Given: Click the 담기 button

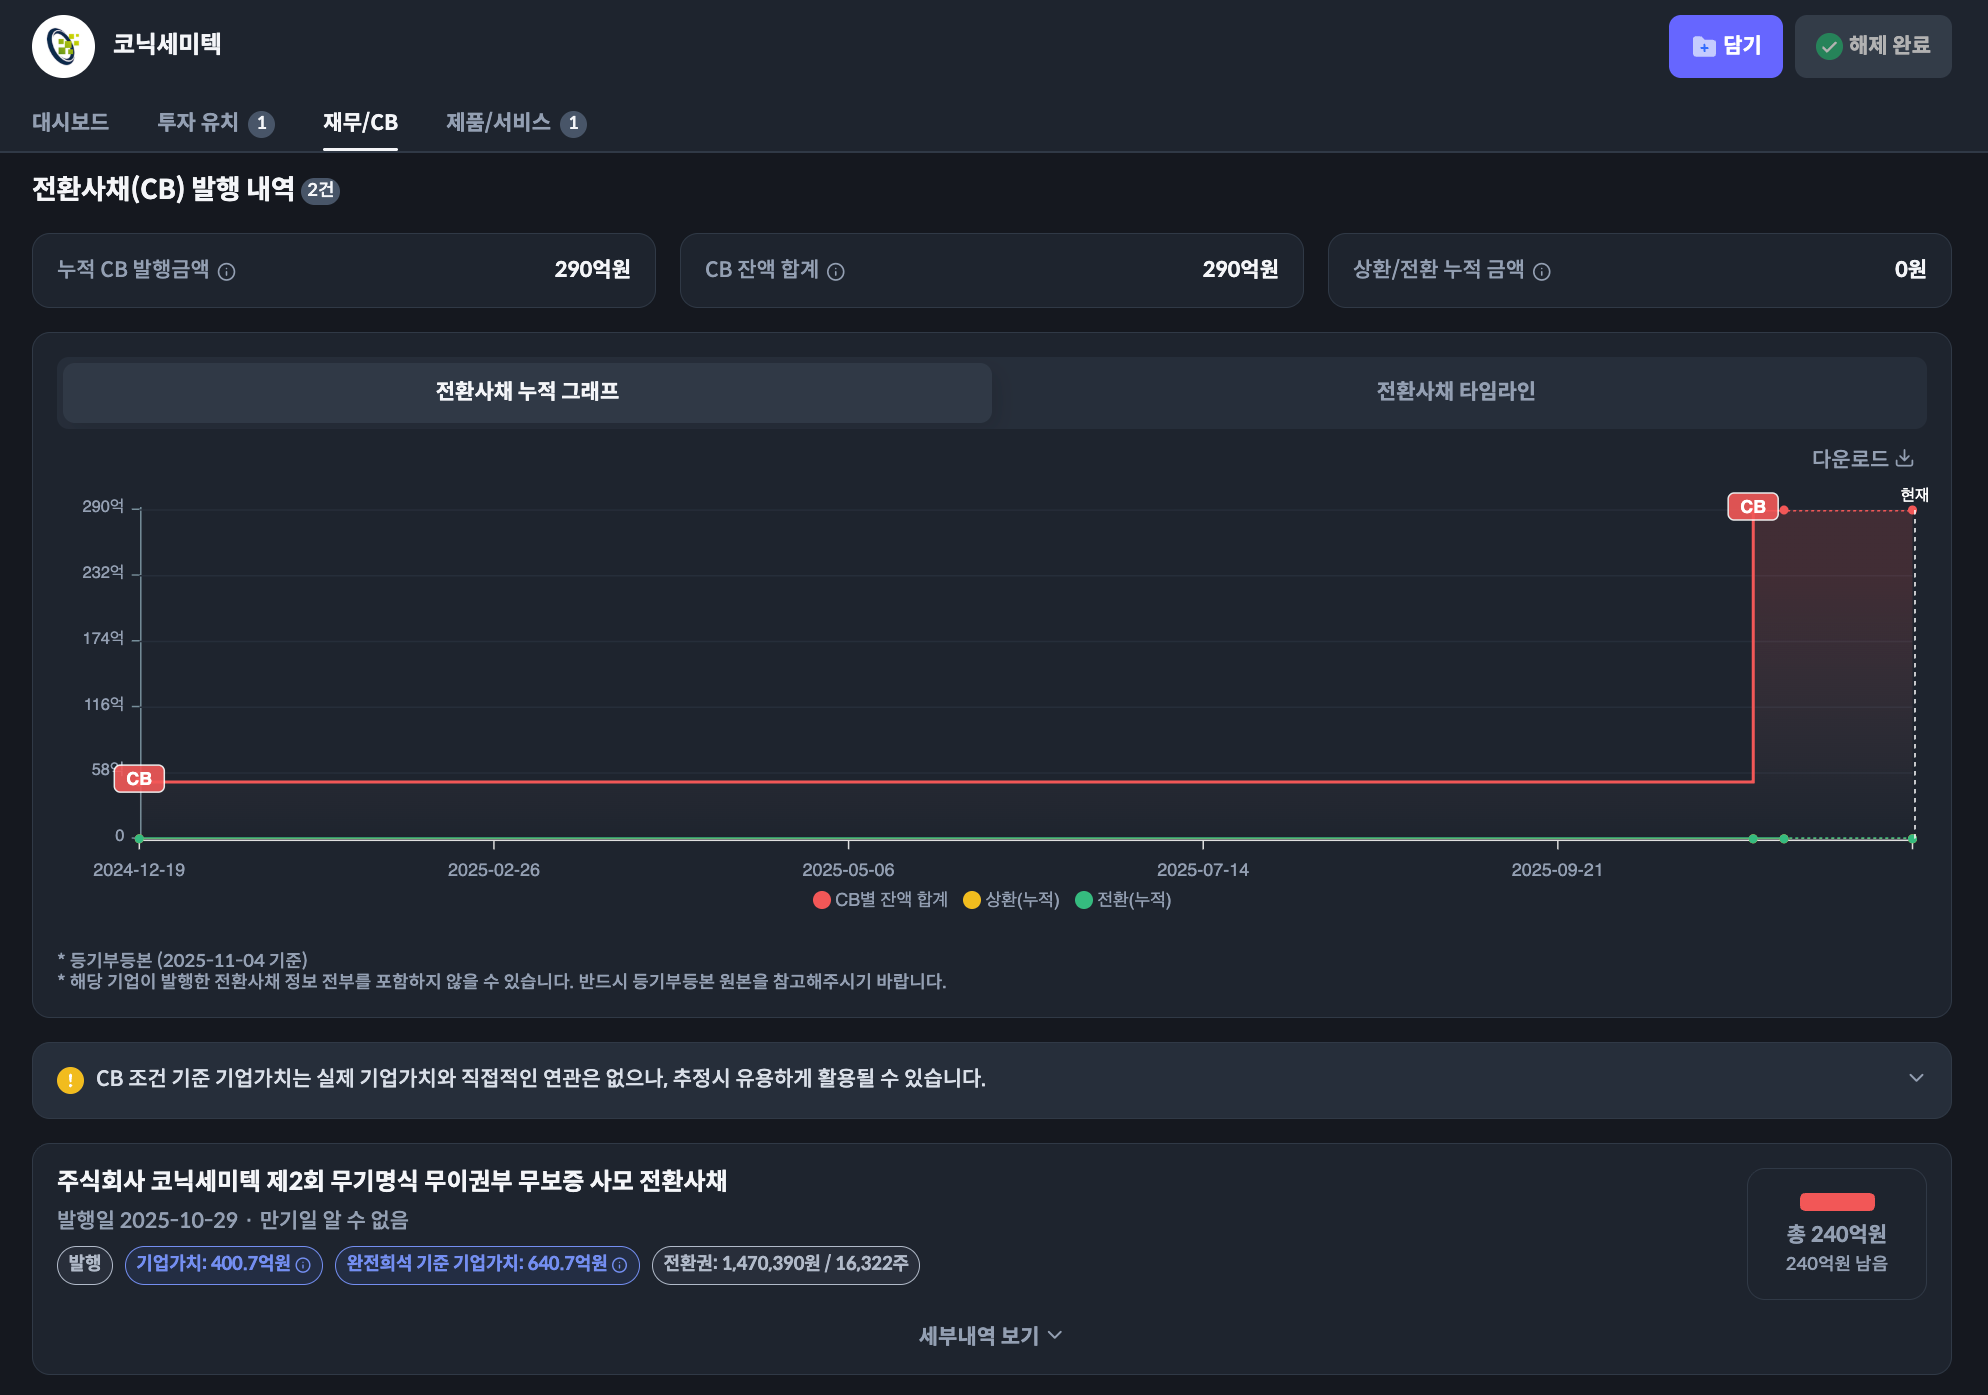Looking at the screenshot, I should [1725, 46].
